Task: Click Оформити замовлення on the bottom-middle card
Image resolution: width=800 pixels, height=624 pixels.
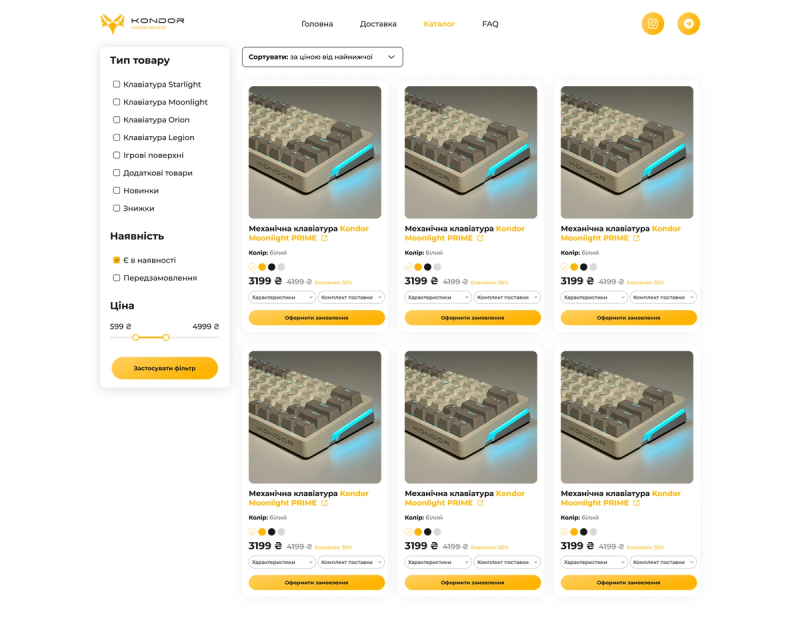Action: pyautogui.click(x=473, y=582)
